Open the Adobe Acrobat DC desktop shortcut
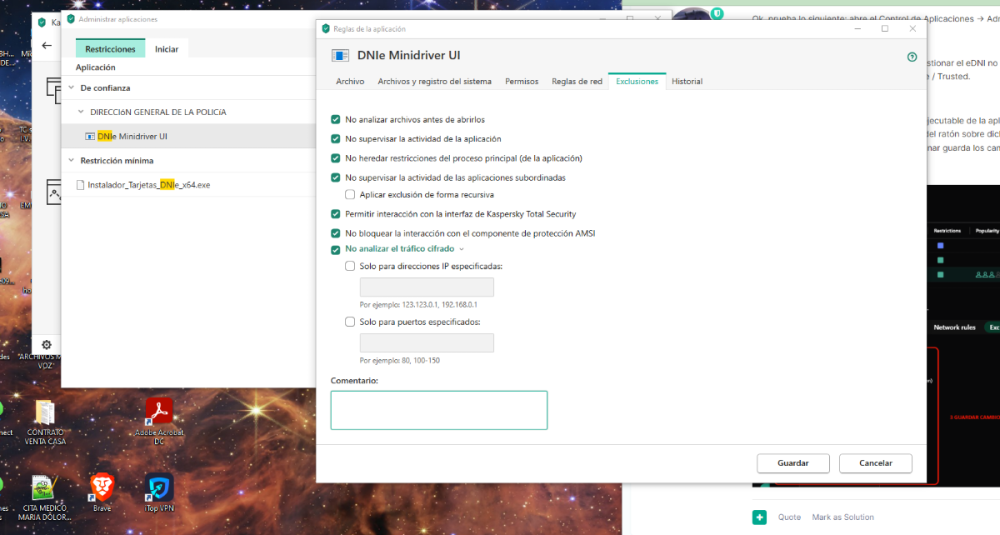1000x535 pixels. [x=159, y=411]
